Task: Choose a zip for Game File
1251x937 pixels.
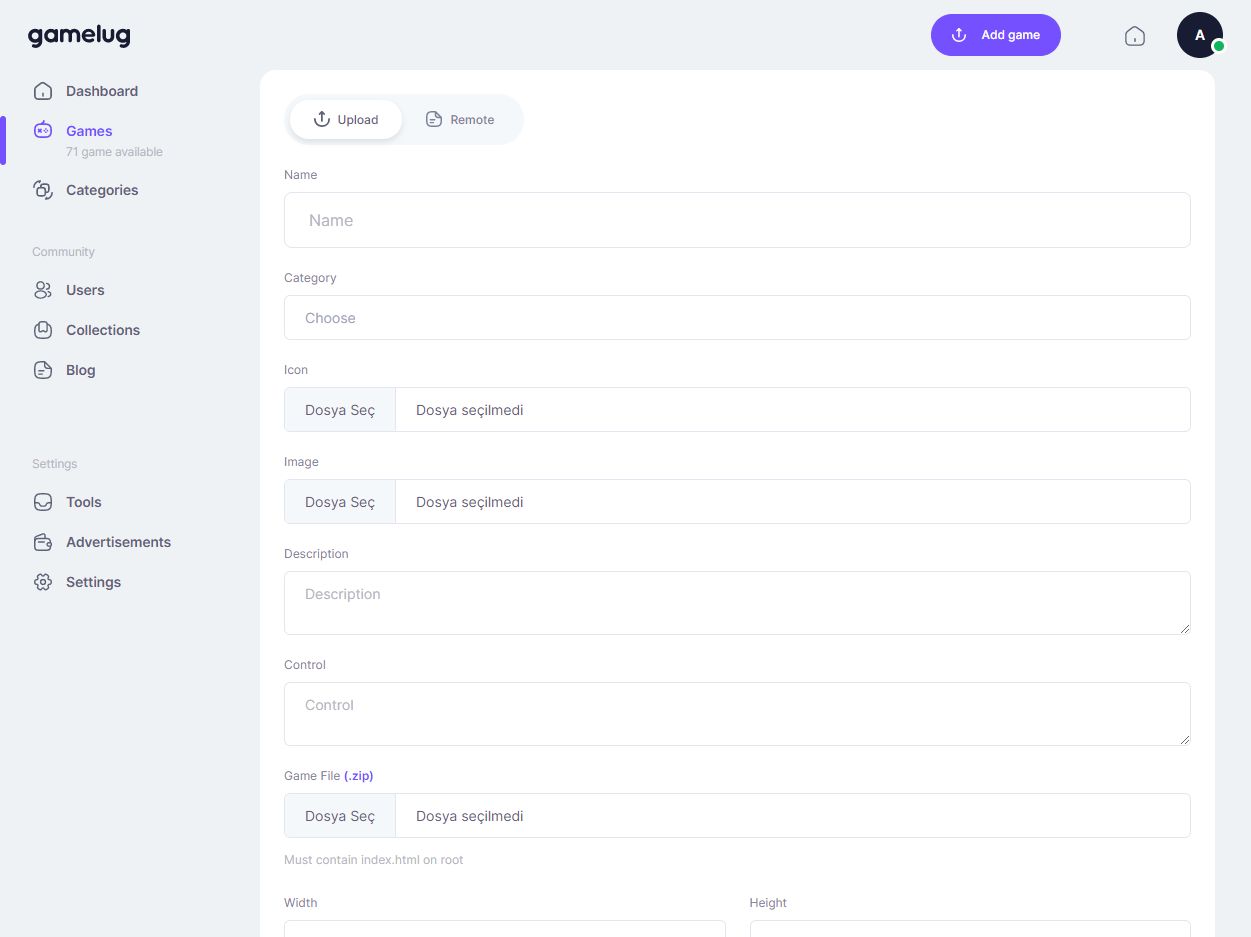Action: 340,816
